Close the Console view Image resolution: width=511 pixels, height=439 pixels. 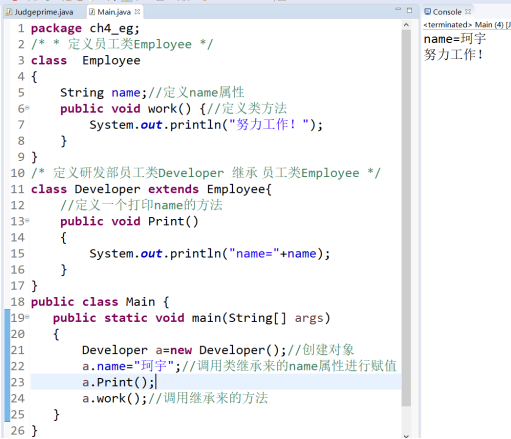[x=468, y=12]
